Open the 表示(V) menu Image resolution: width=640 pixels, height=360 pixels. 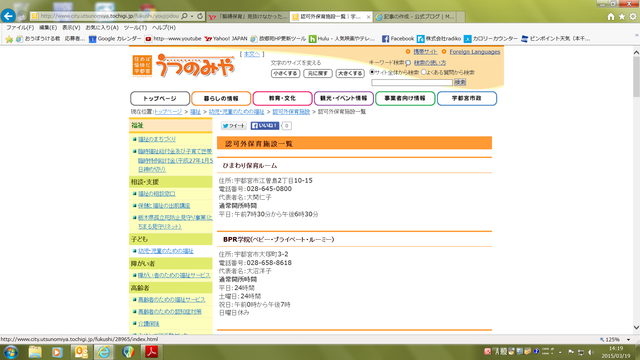71,27
